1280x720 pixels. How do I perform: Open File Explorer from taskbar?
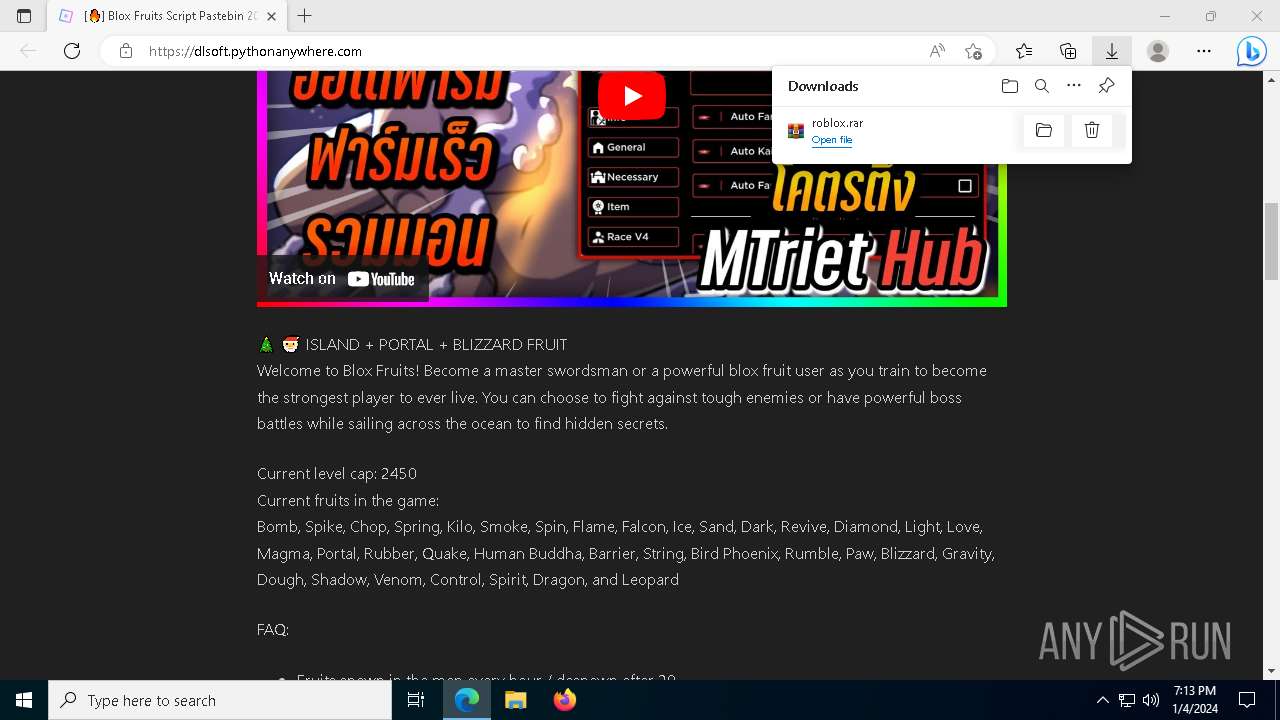(x=515, y=700)
